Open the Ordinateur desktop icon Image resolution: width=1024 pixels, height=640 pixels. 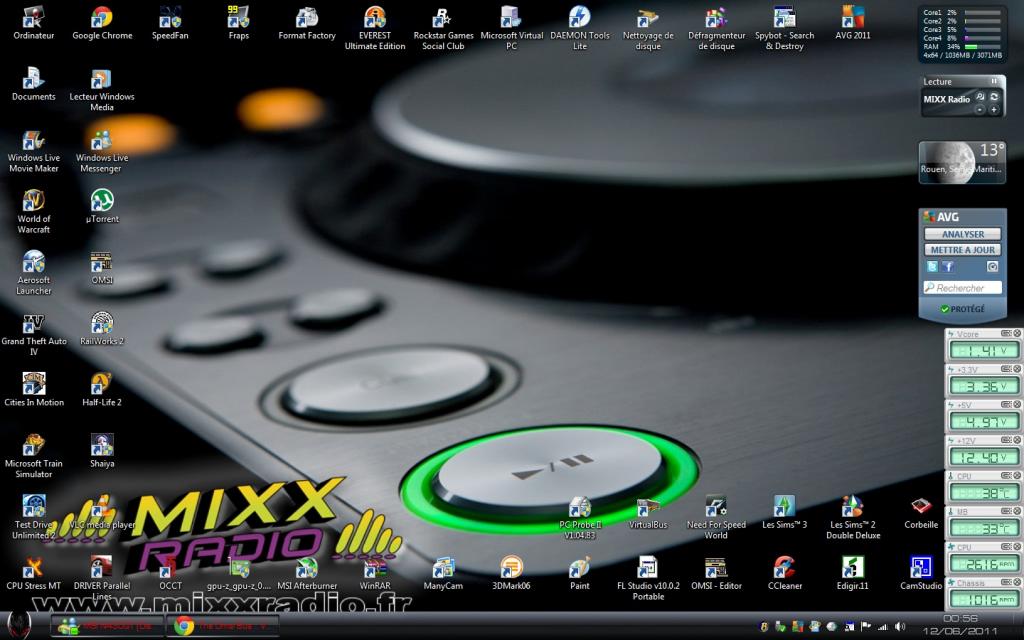tap(33, 23)
